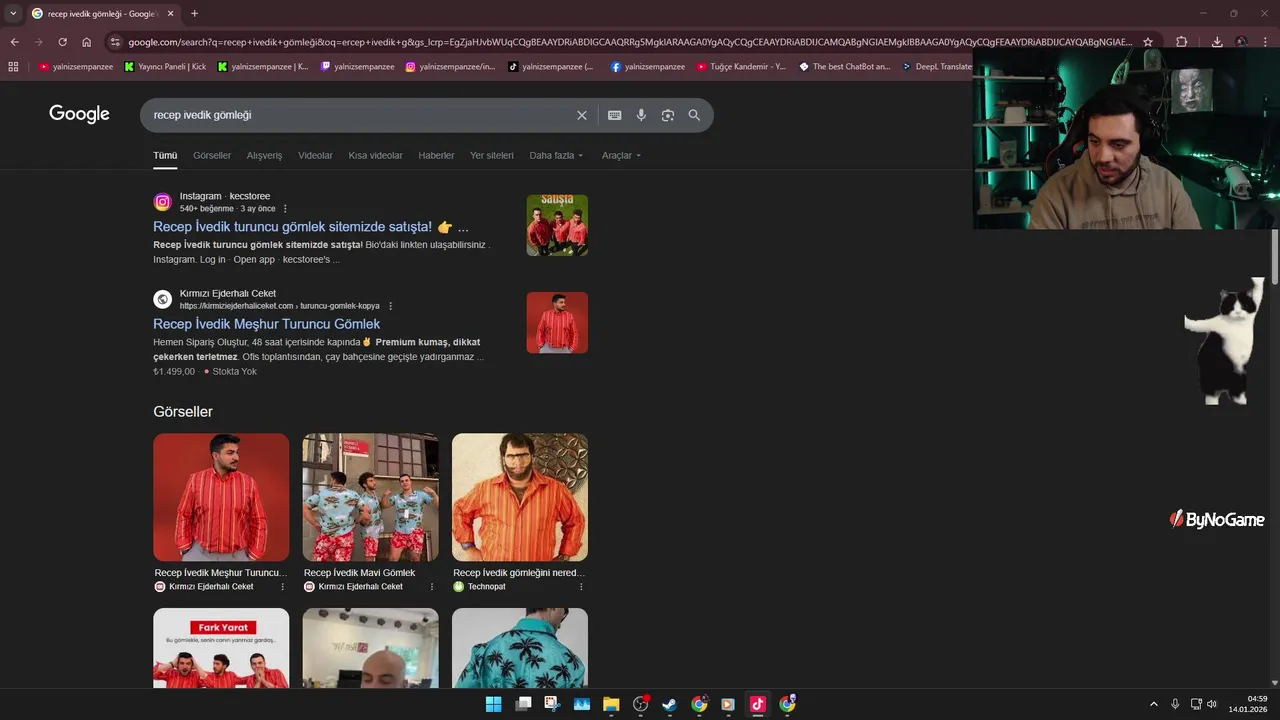This screenshot has height=720, width=1280.
Task: Switch to the Haberler tab
Action: tap(436, 156)
